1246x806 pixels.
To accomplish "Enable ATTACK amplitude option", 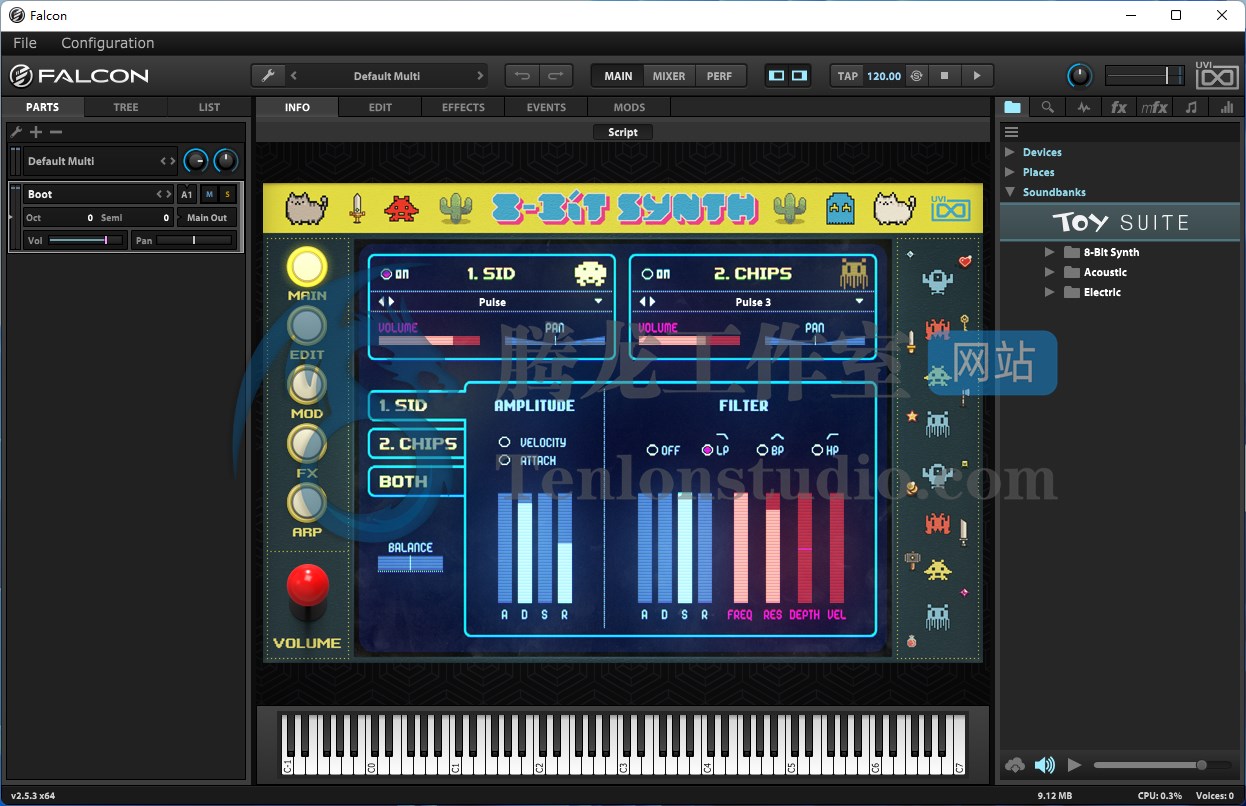I will (504, 460).
